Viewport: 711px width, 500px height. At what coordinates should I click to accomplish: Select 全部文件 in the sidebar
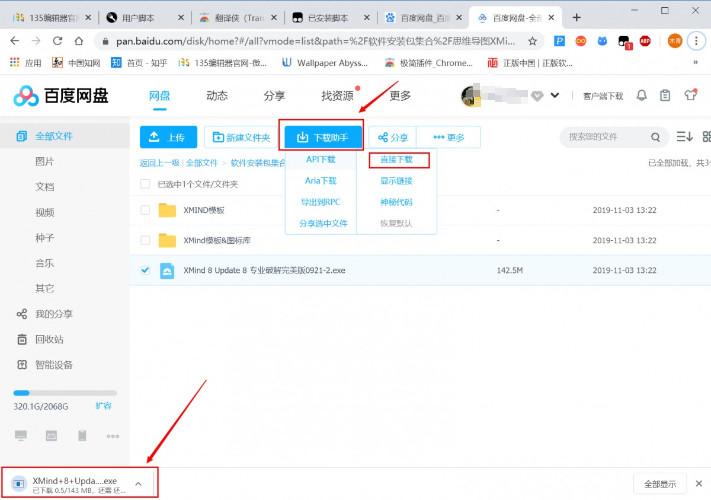point(64,136)
